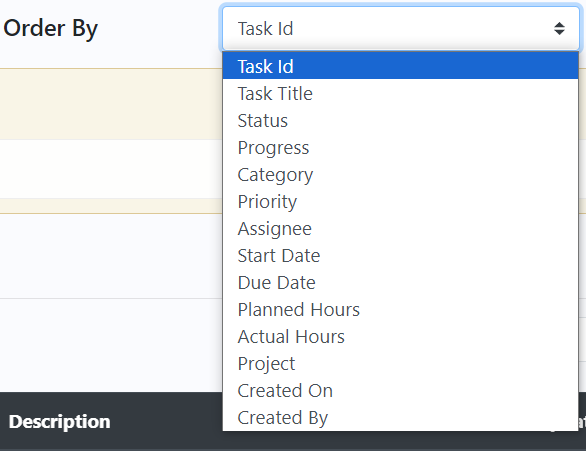Select Project ordering option
This screenshot has width=586, height=451.
point(400,363)
